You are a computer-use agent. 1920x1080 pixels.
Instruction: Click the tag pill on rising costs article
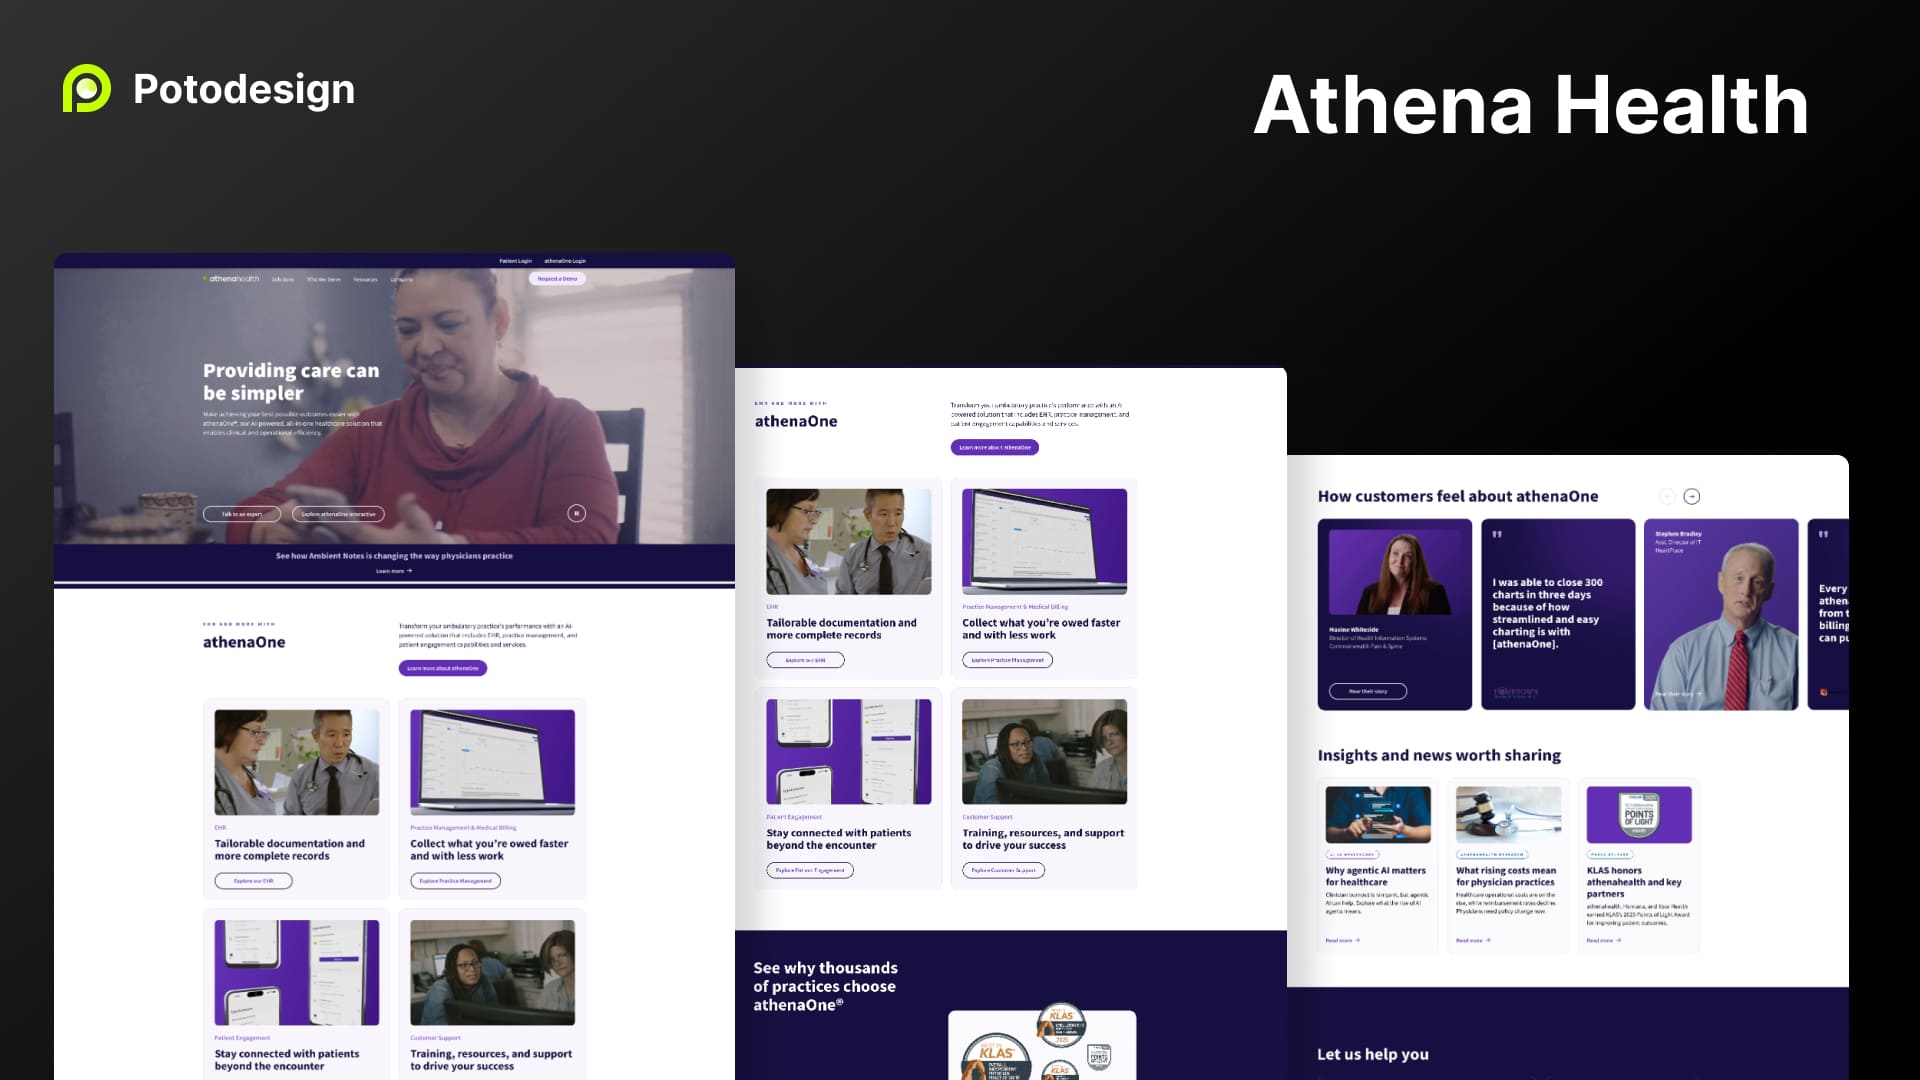1492,855
